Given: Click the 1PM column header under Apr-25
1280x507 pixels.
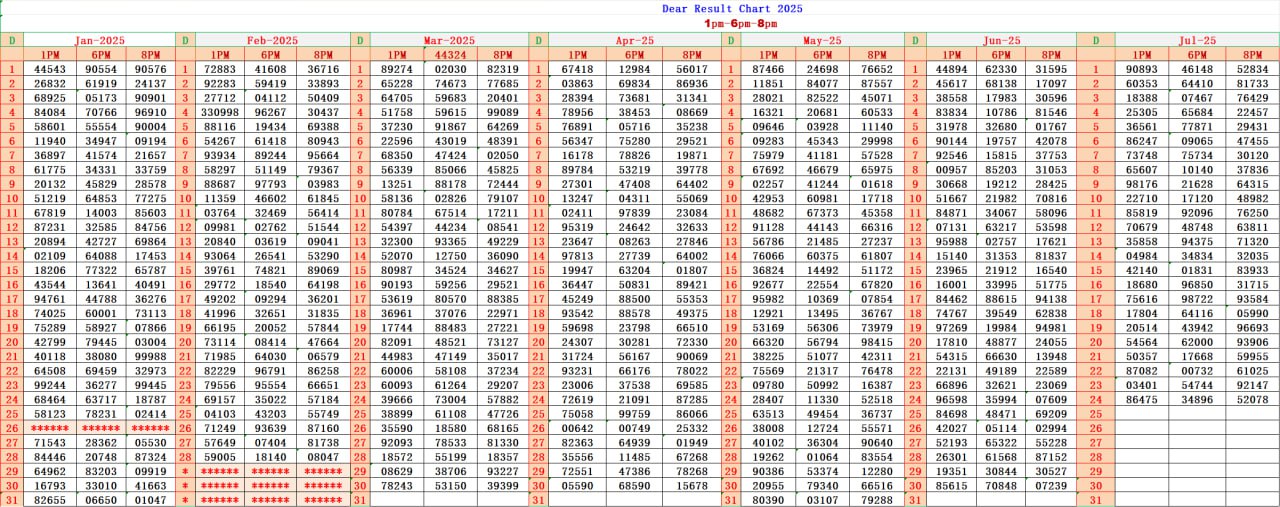Looking at the screenshot, I should point(578,54).
